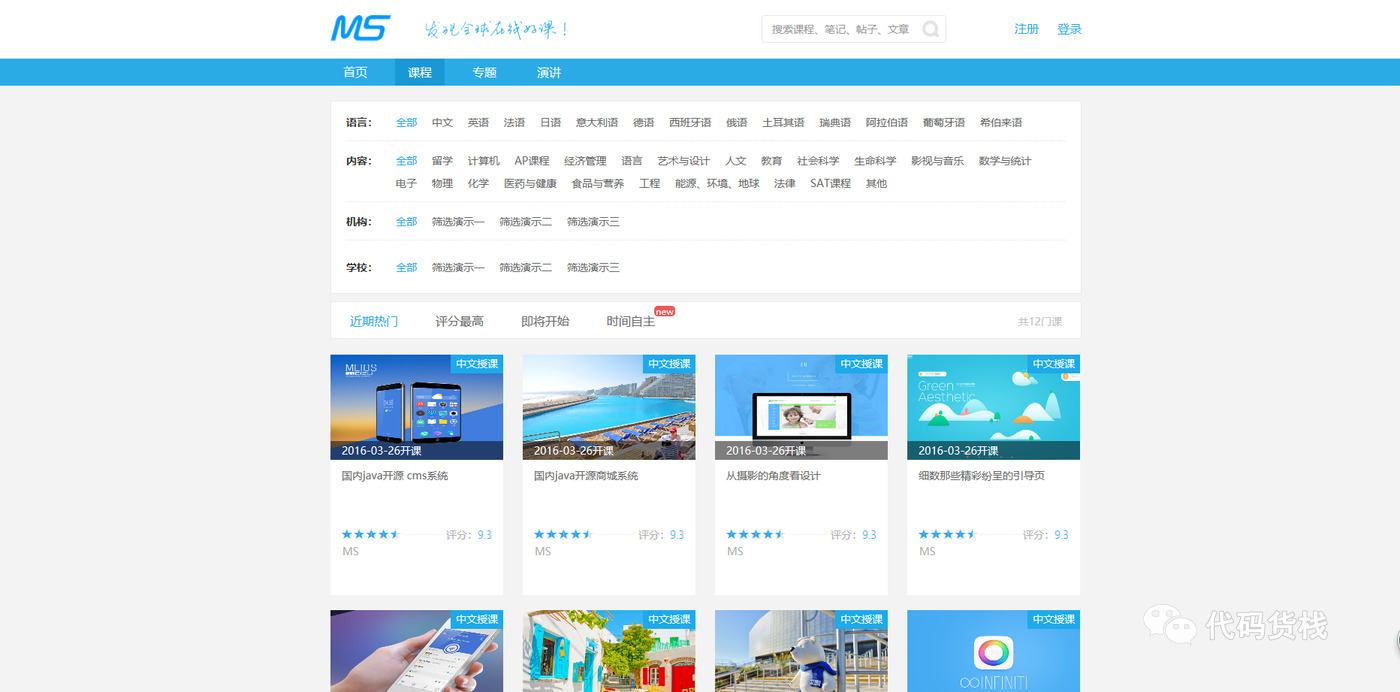Filter language by 意大利语
This screenshot has height=692, width=1400.
[597, 122]
